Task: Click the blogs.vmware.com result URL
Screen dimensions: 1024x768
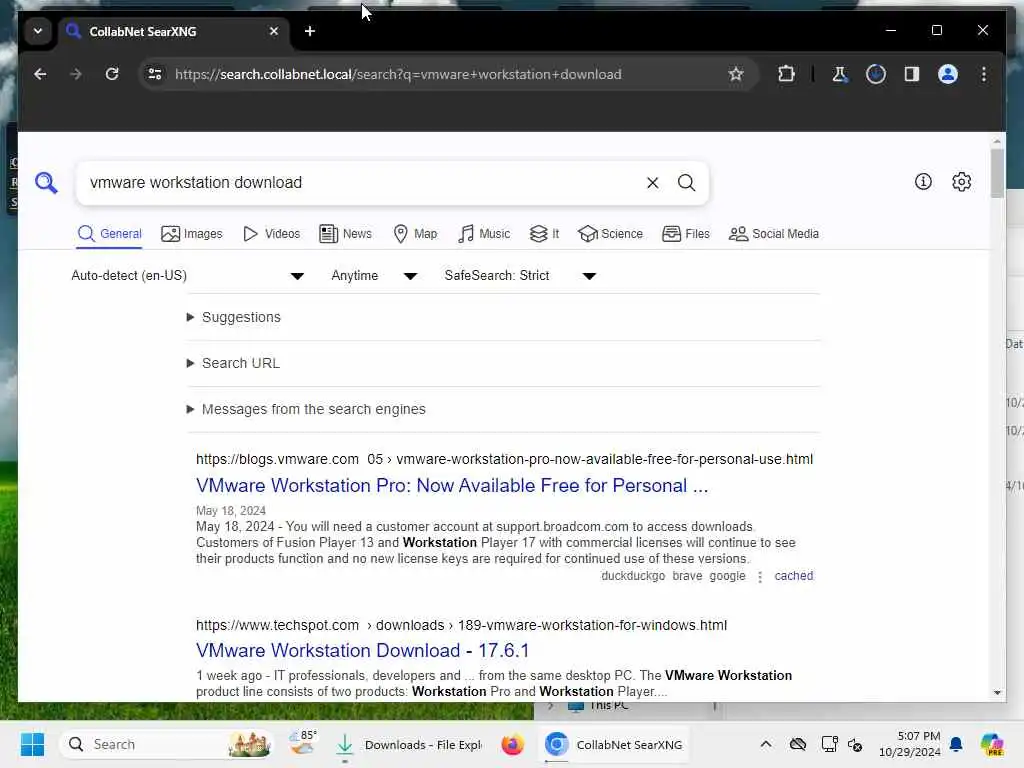Action: [x=504, y=459]
